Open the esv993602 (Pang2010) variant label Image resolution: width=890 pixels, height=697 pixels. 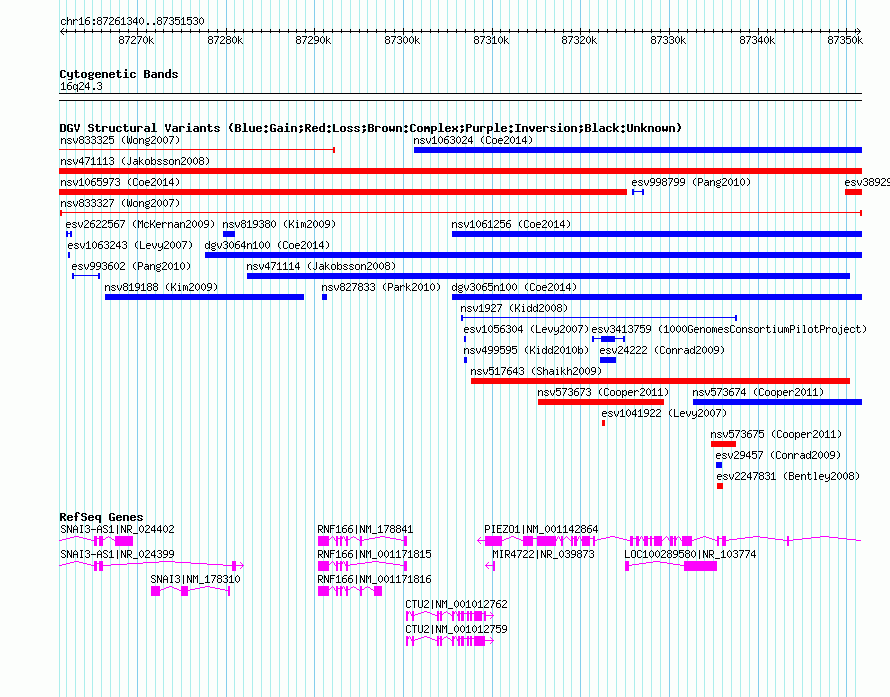131,266
